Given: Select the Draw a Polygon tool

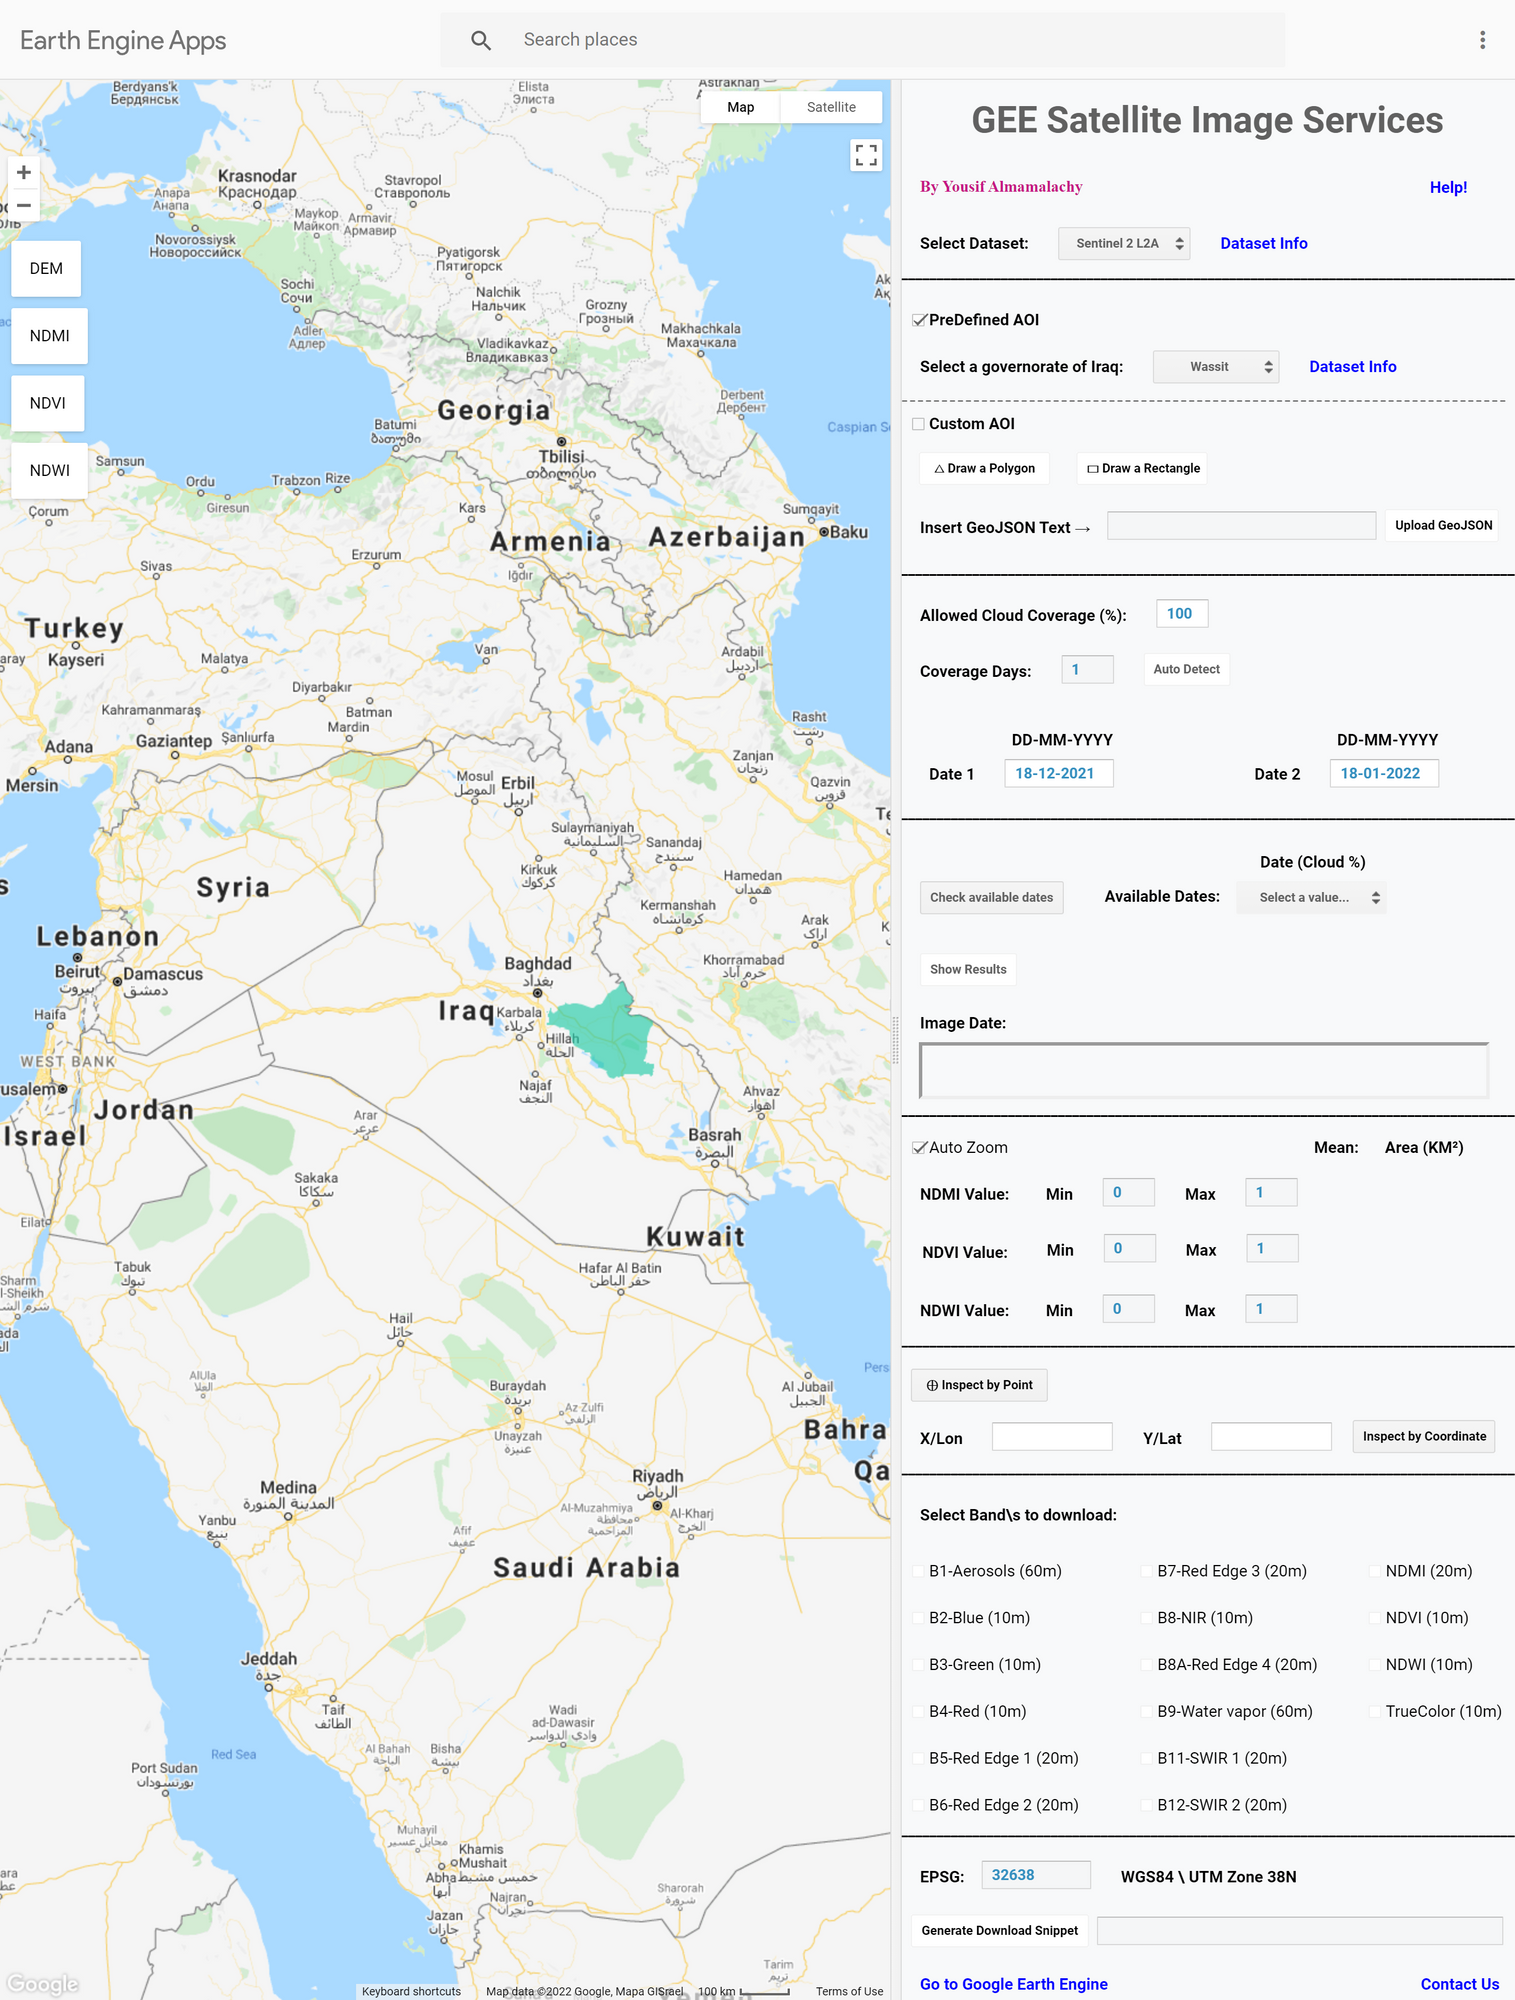Looking at the screenshot, I should pos(984,468).
